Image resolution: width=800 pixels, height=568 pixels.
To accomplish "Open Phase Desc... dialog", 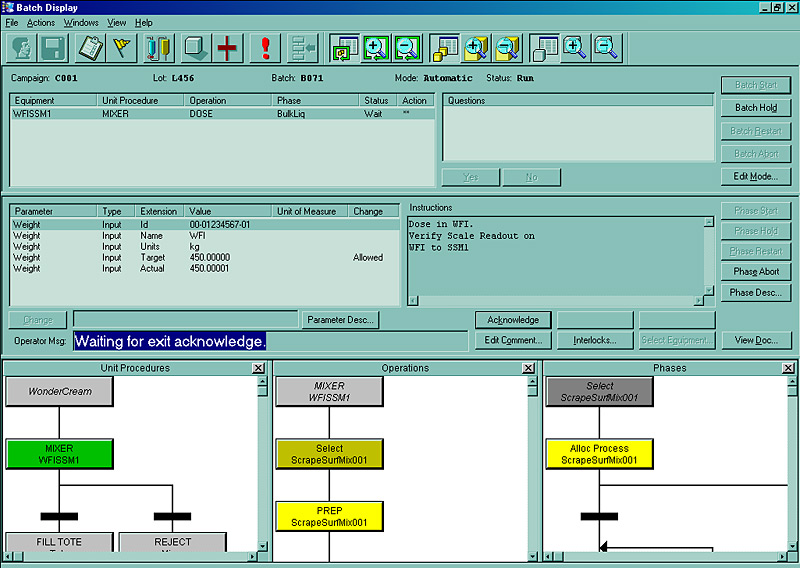I will click(x=756, y=292).
